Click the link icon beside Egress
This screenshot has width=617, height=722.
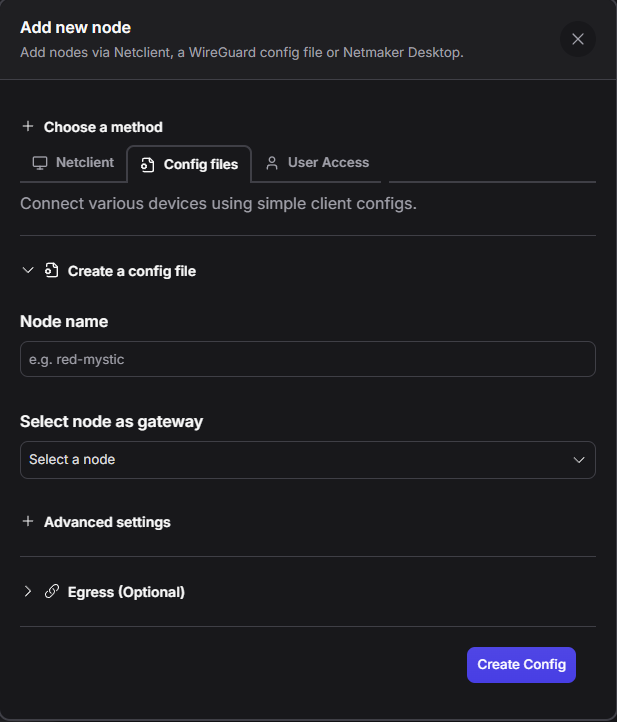tap(52, 592)
